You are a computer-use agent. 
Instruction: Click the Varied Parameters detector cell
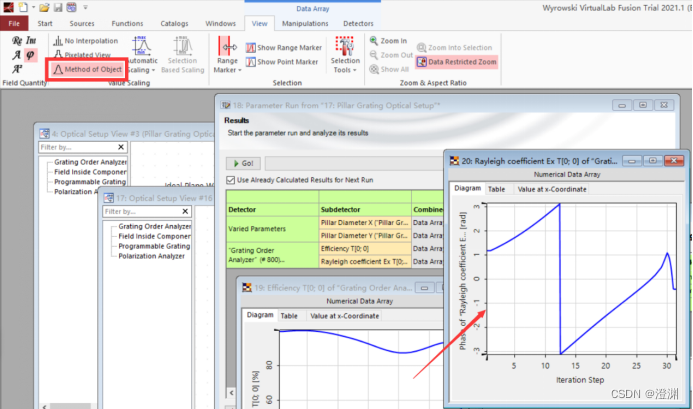(272, 229)
